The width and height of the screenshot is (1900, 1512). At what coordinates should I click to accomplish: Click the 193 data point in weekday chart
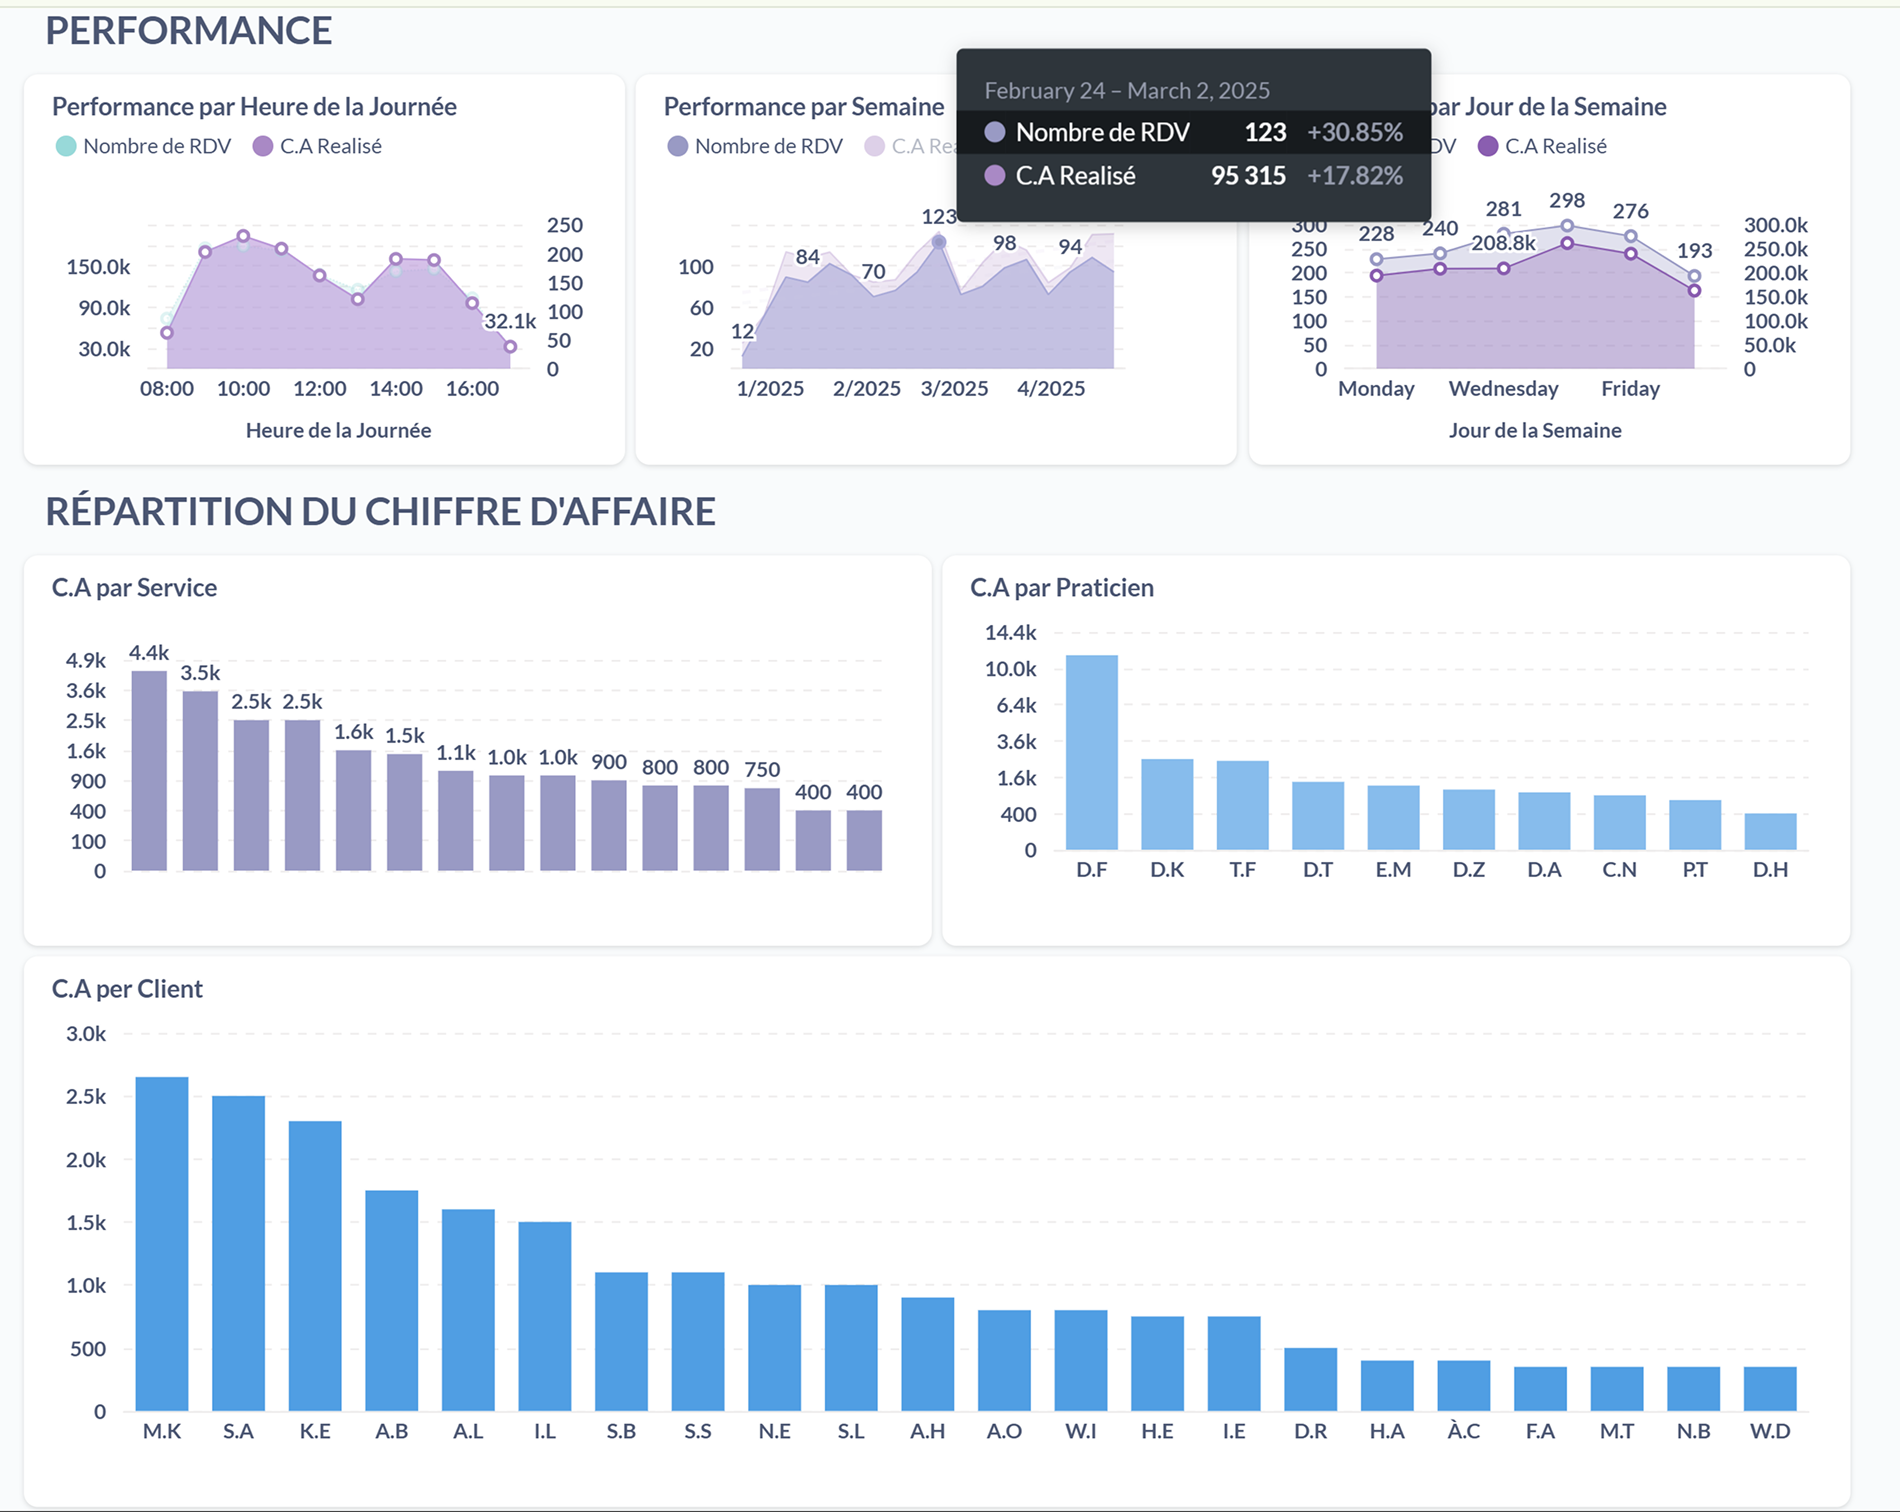(x=1694, y=276)
